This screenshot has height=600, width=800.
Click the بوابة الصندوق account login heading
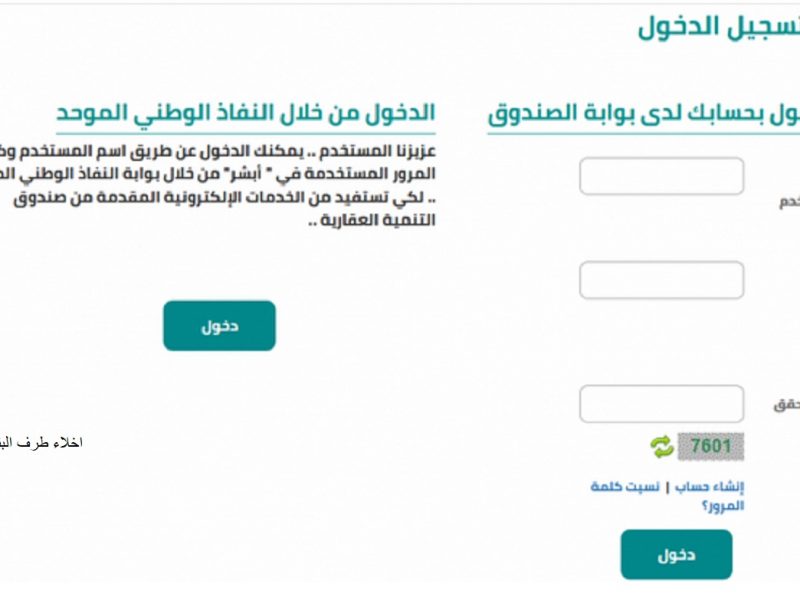click(x=644, y=114)
